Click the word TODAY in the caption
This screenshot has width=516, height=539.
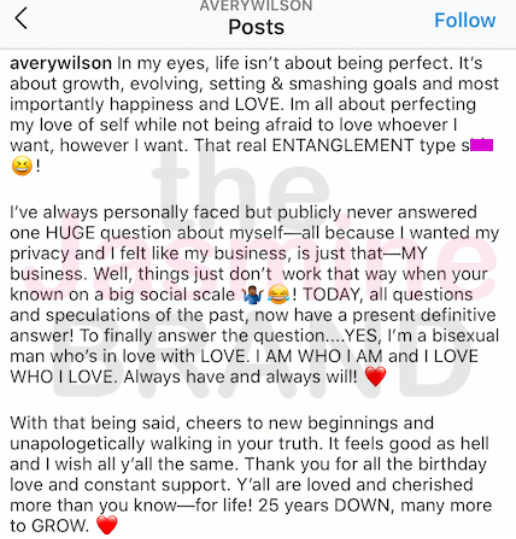(332, 295)
